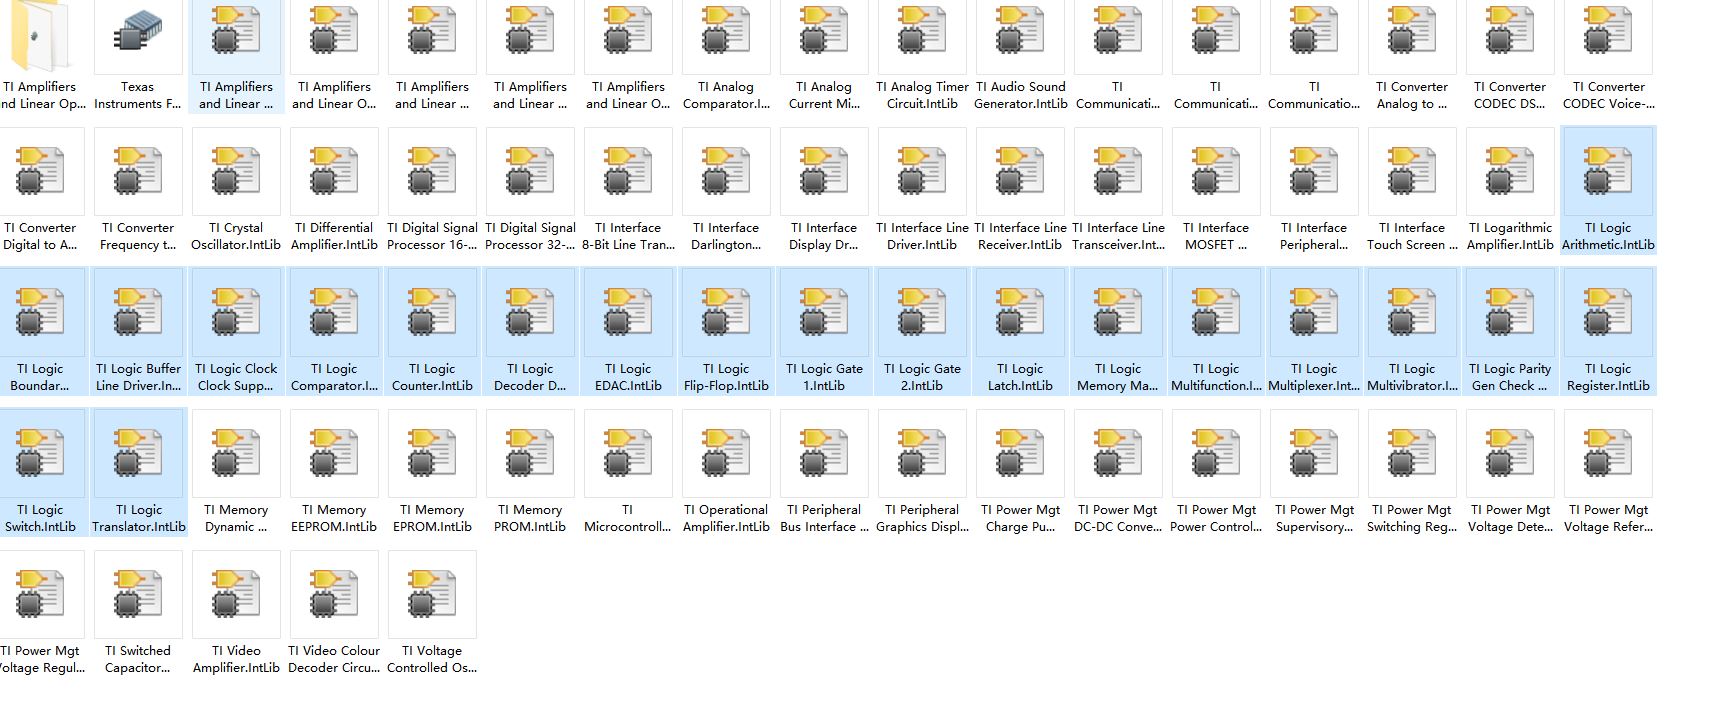Pick the TI Logarithmic Amplifier.IntLib icon
Screen dimensions: 1712x713
click(x=1510, y=171)
